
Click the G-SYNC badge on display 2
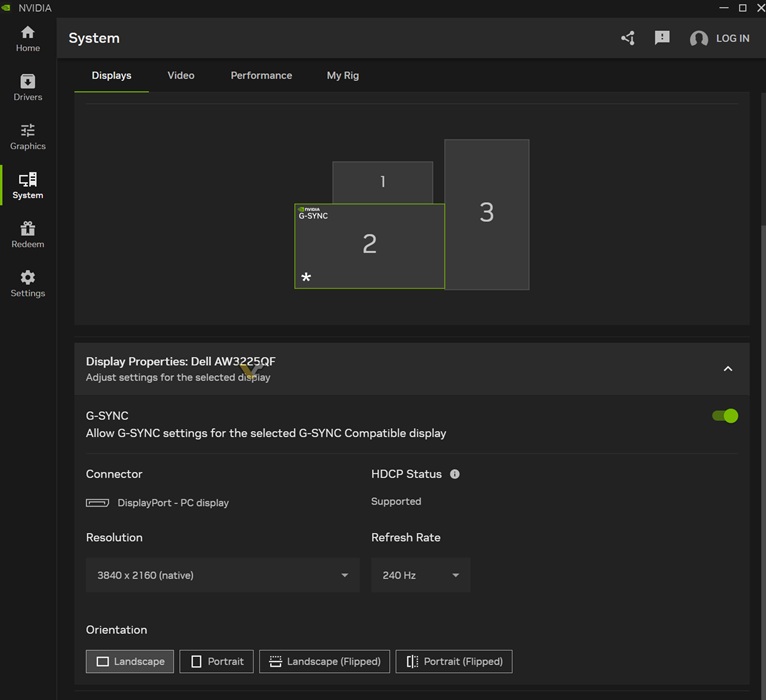click(313, 213)
